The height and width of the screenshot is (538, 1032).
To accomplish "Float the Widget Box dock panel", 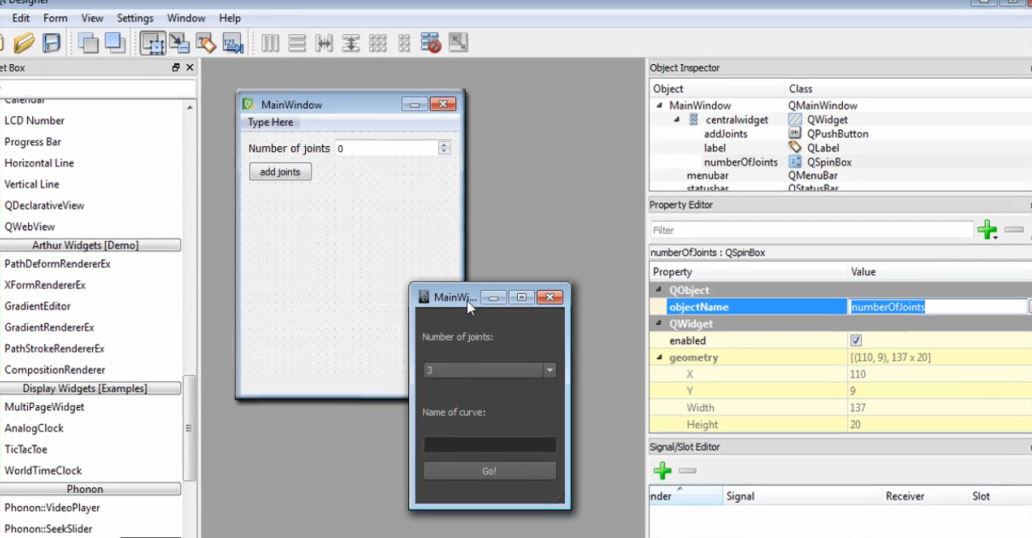I will pos(176,67).
